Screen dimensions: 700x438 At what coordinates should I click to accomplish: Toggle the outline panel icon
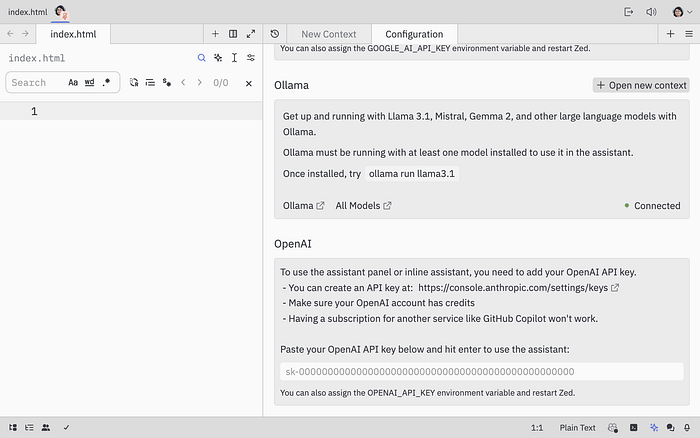tap(29, 428)
